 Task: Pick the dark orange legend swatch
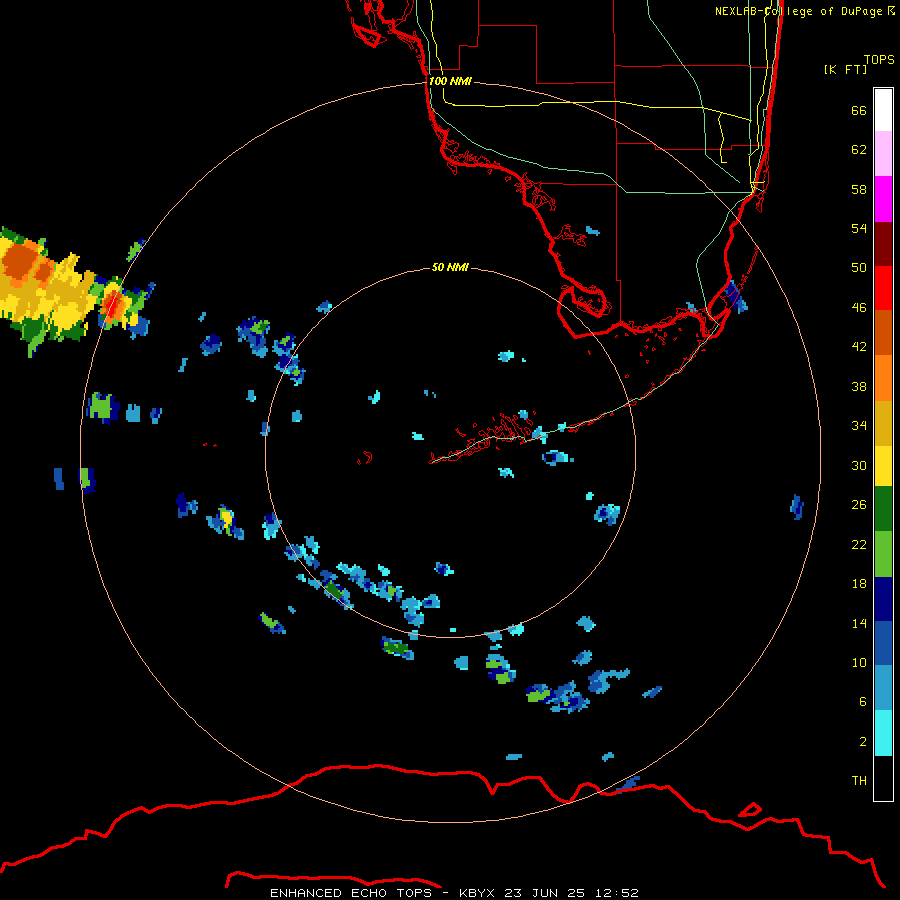click(x=883, y=333)
